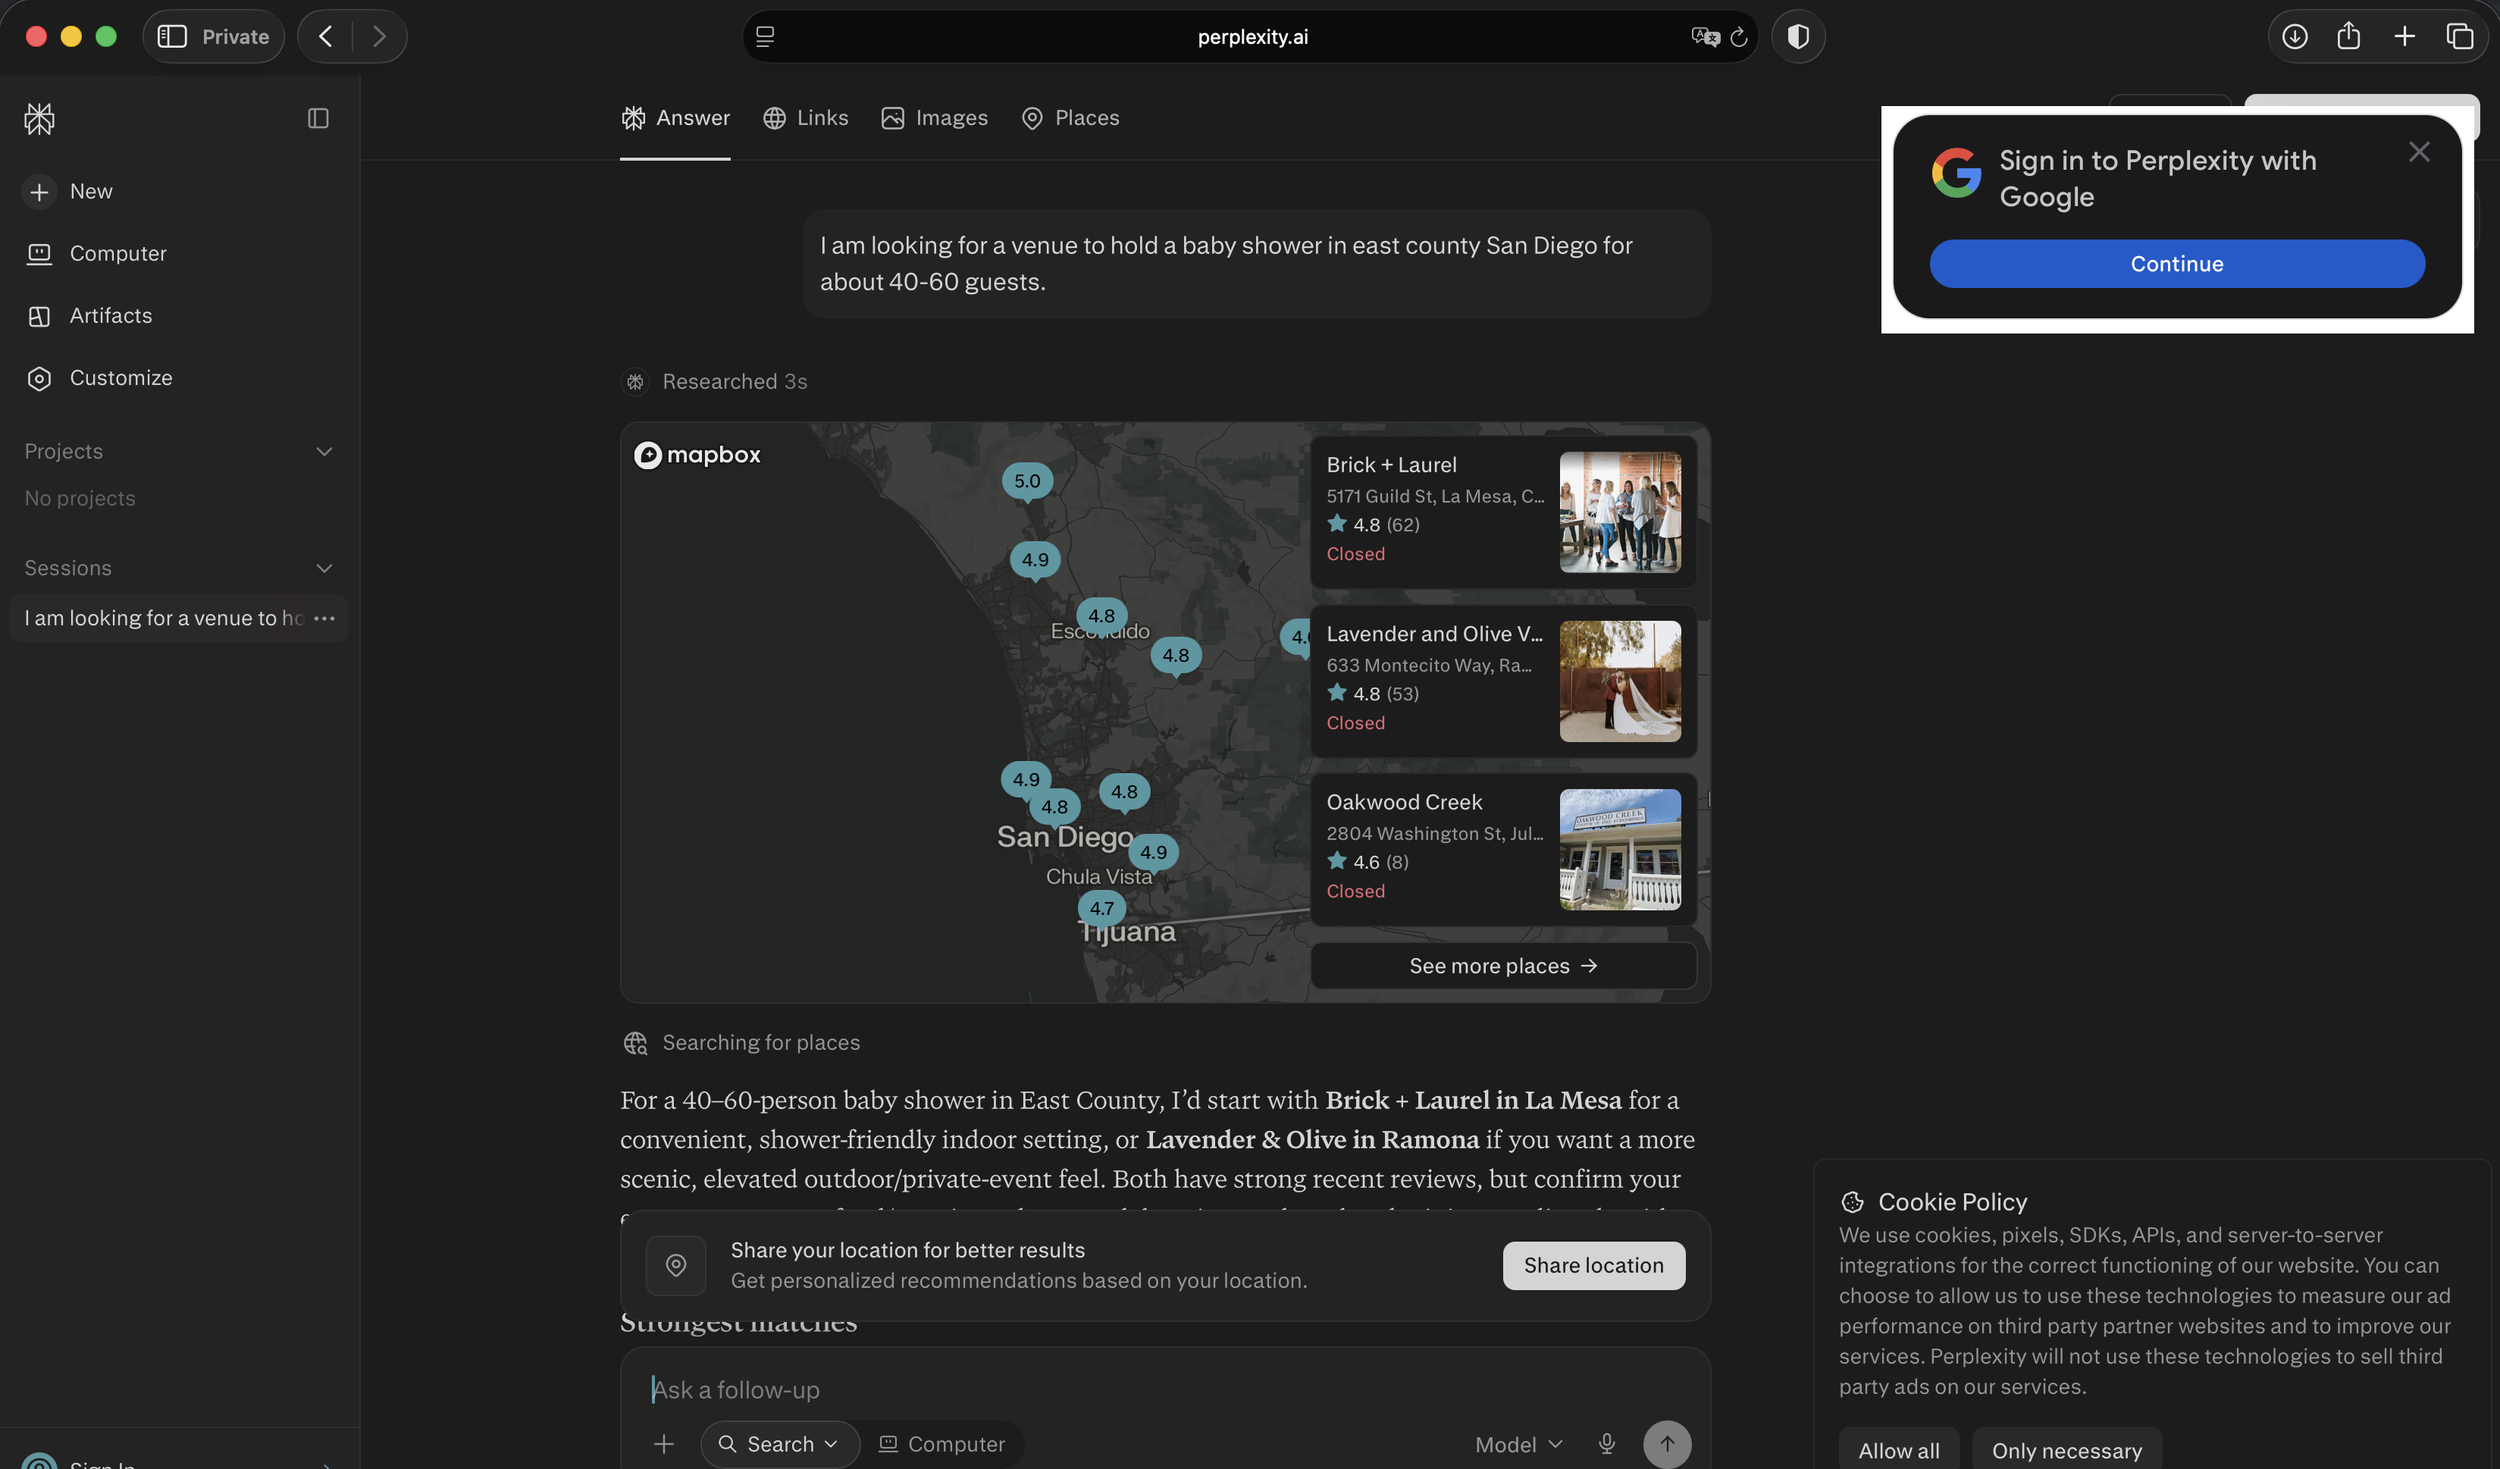
Task: Show the Safari tab overview
Action: pyautogui.click(x=2459, y=36)
